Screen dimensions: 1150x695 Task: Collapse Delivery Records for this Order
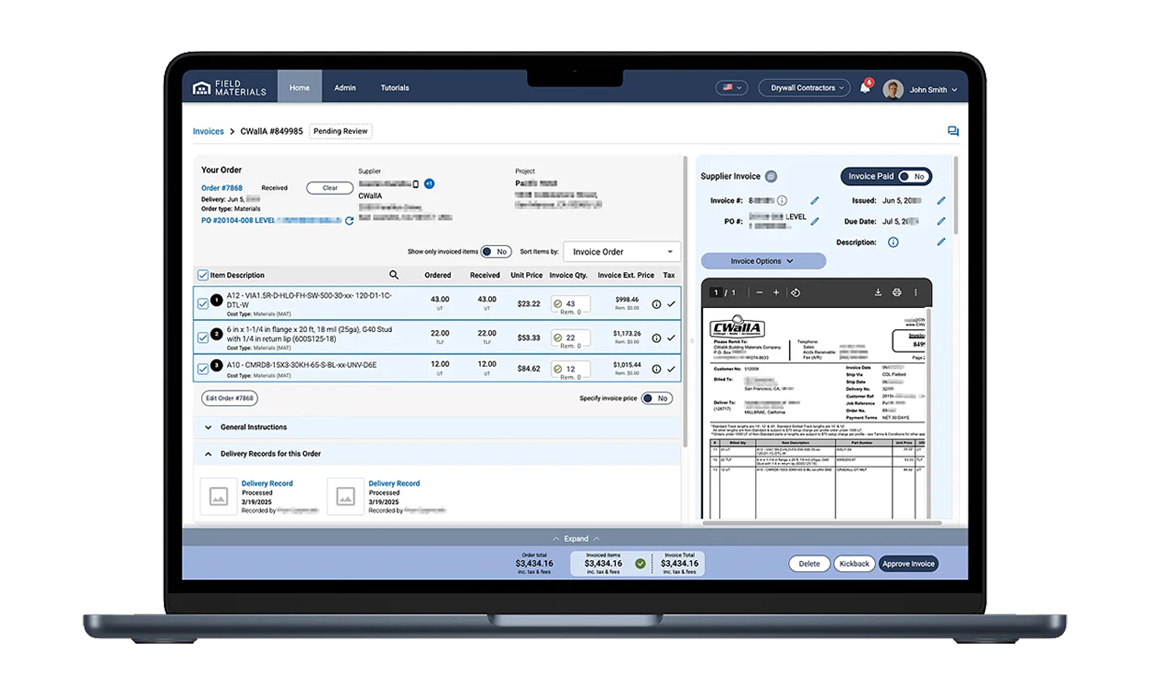(439, 454)
